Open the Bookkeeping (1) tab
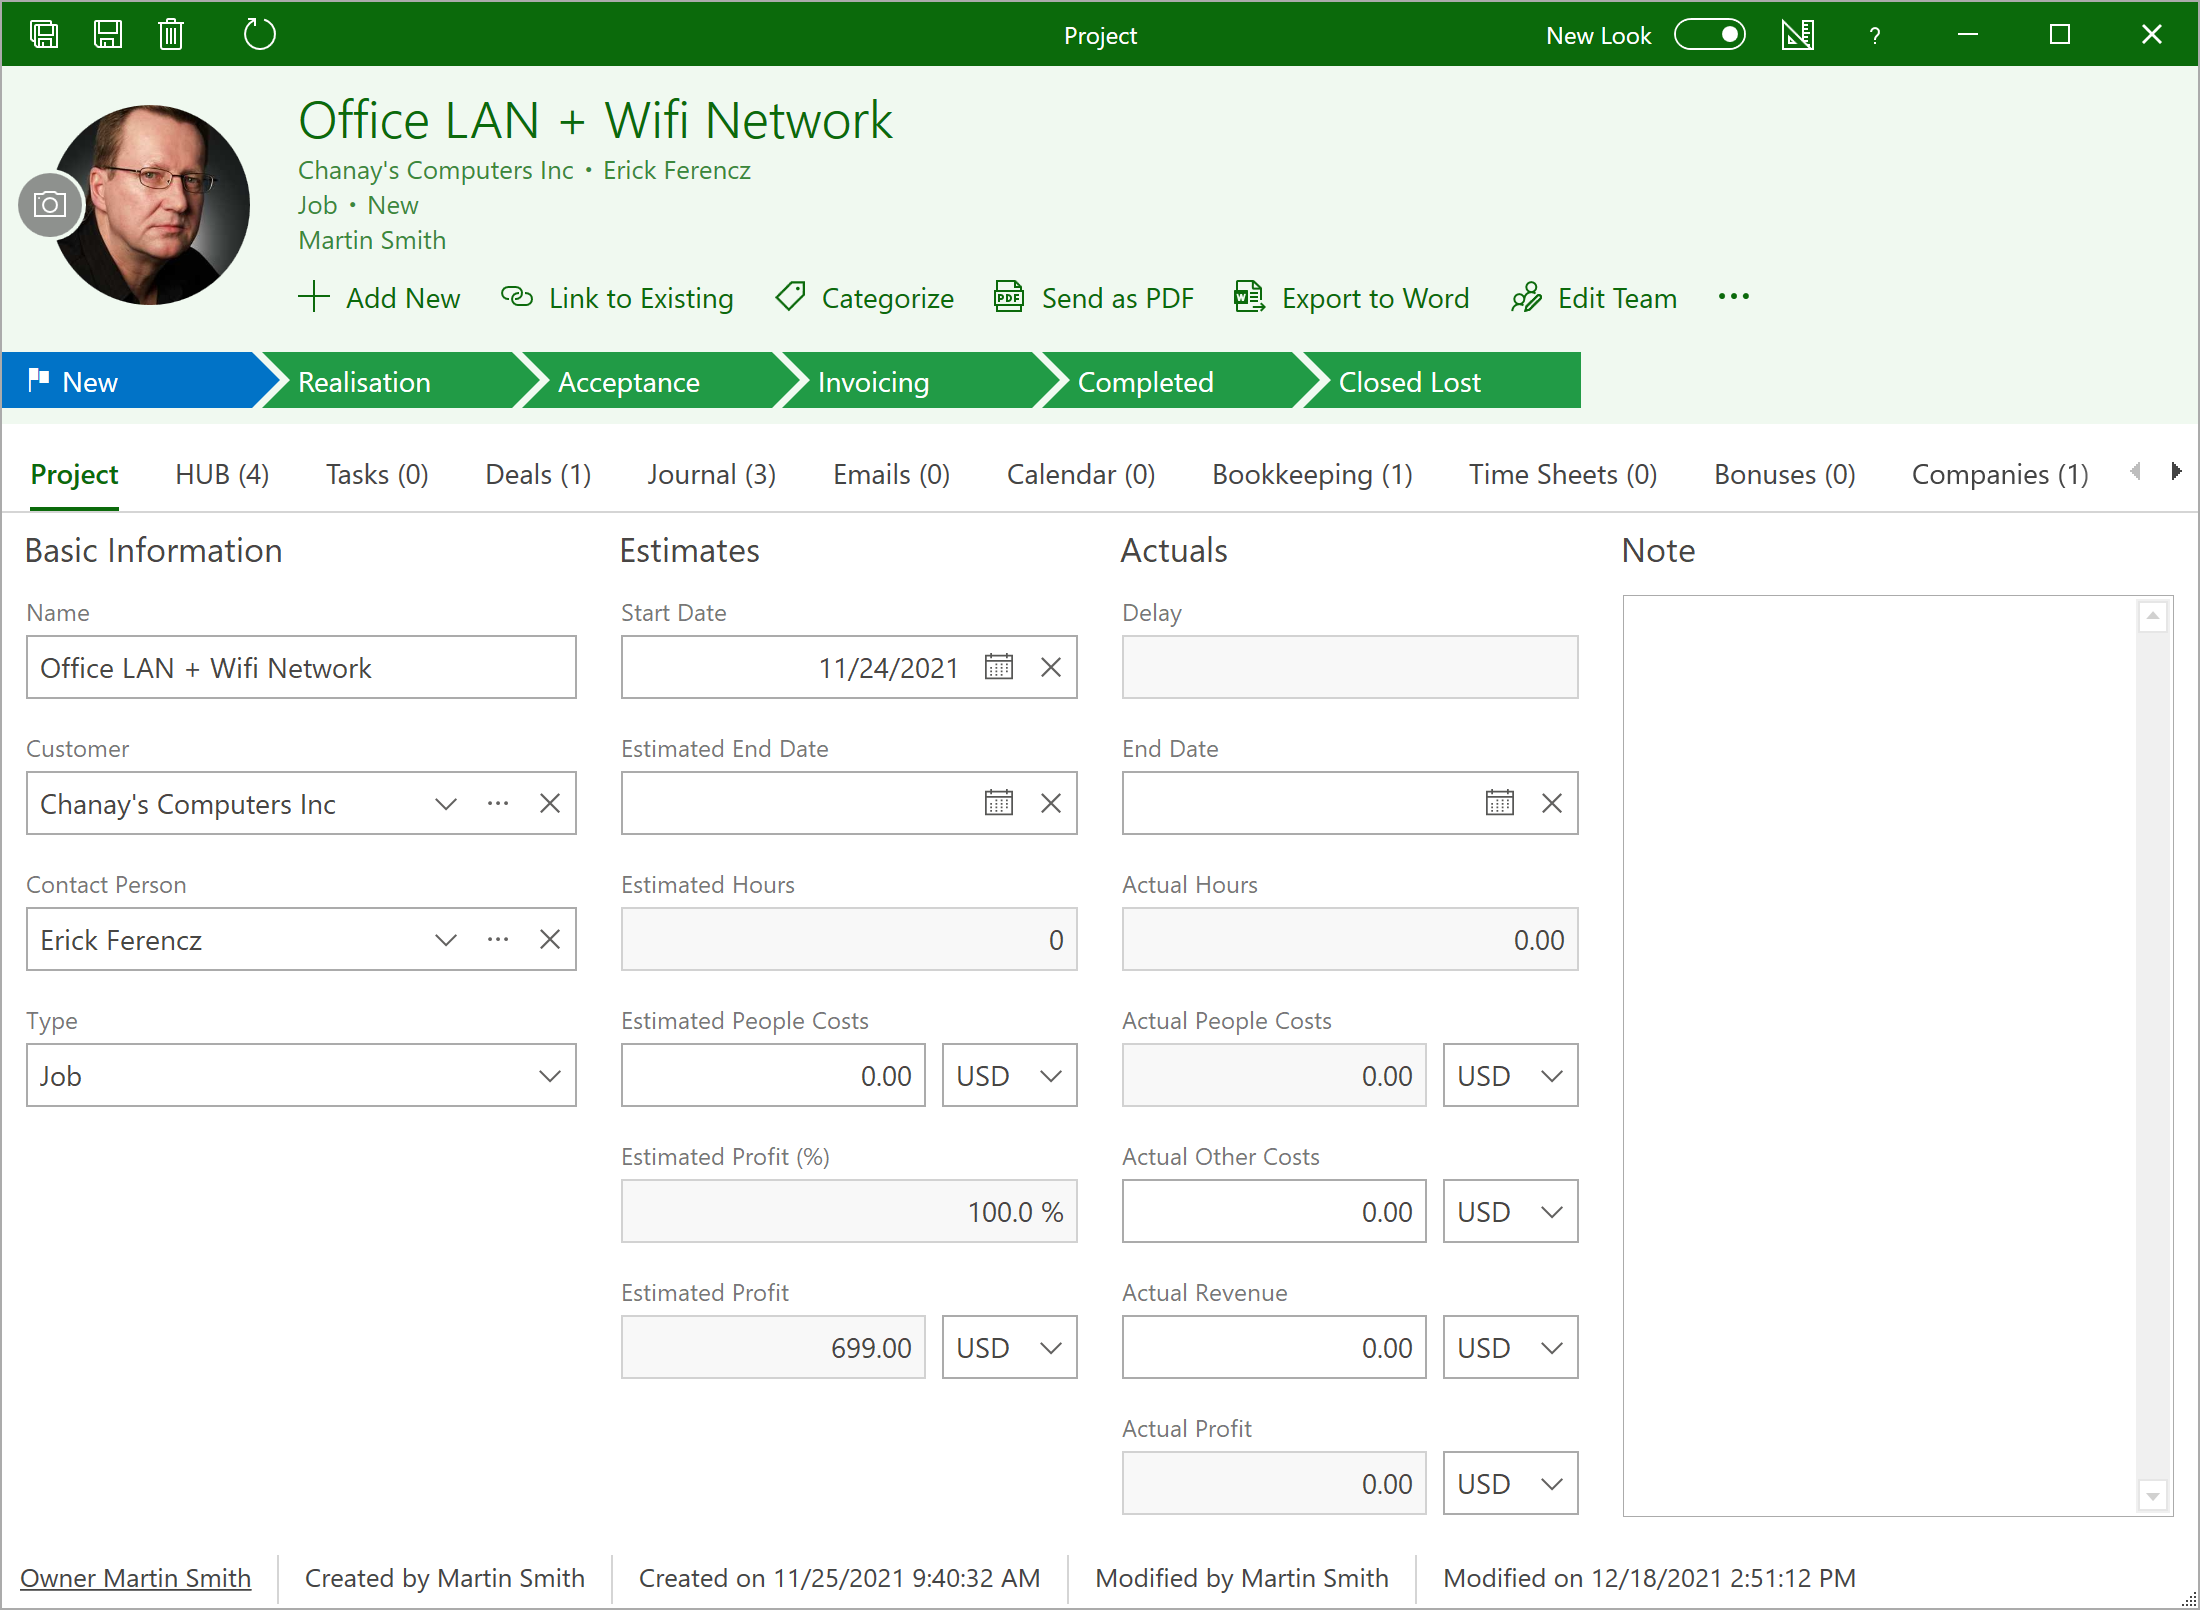 pos(1312,475)
